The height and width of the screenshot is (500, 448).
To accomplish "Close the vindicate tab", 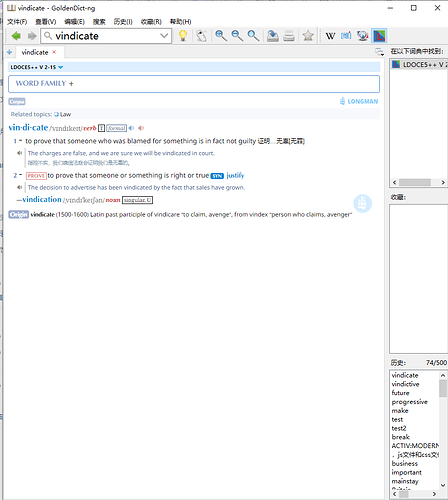I will [54, 52].
